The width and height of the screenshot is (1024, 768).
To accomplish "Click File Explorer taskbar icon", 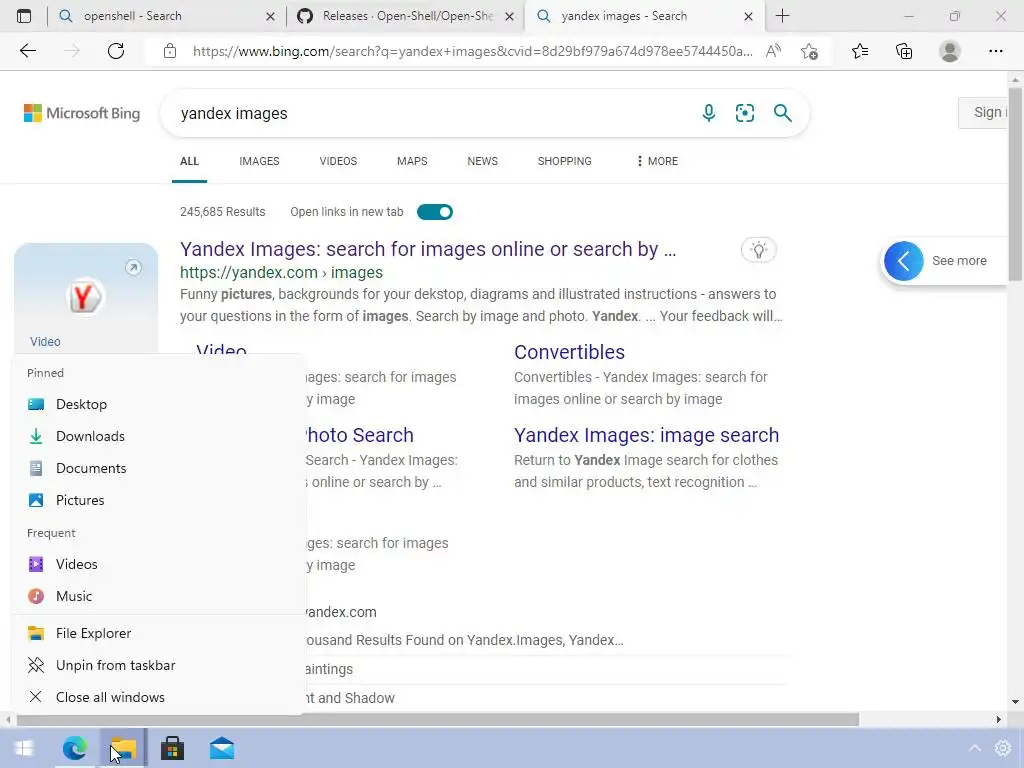I will pyautogui.click(x=123, y=748).
